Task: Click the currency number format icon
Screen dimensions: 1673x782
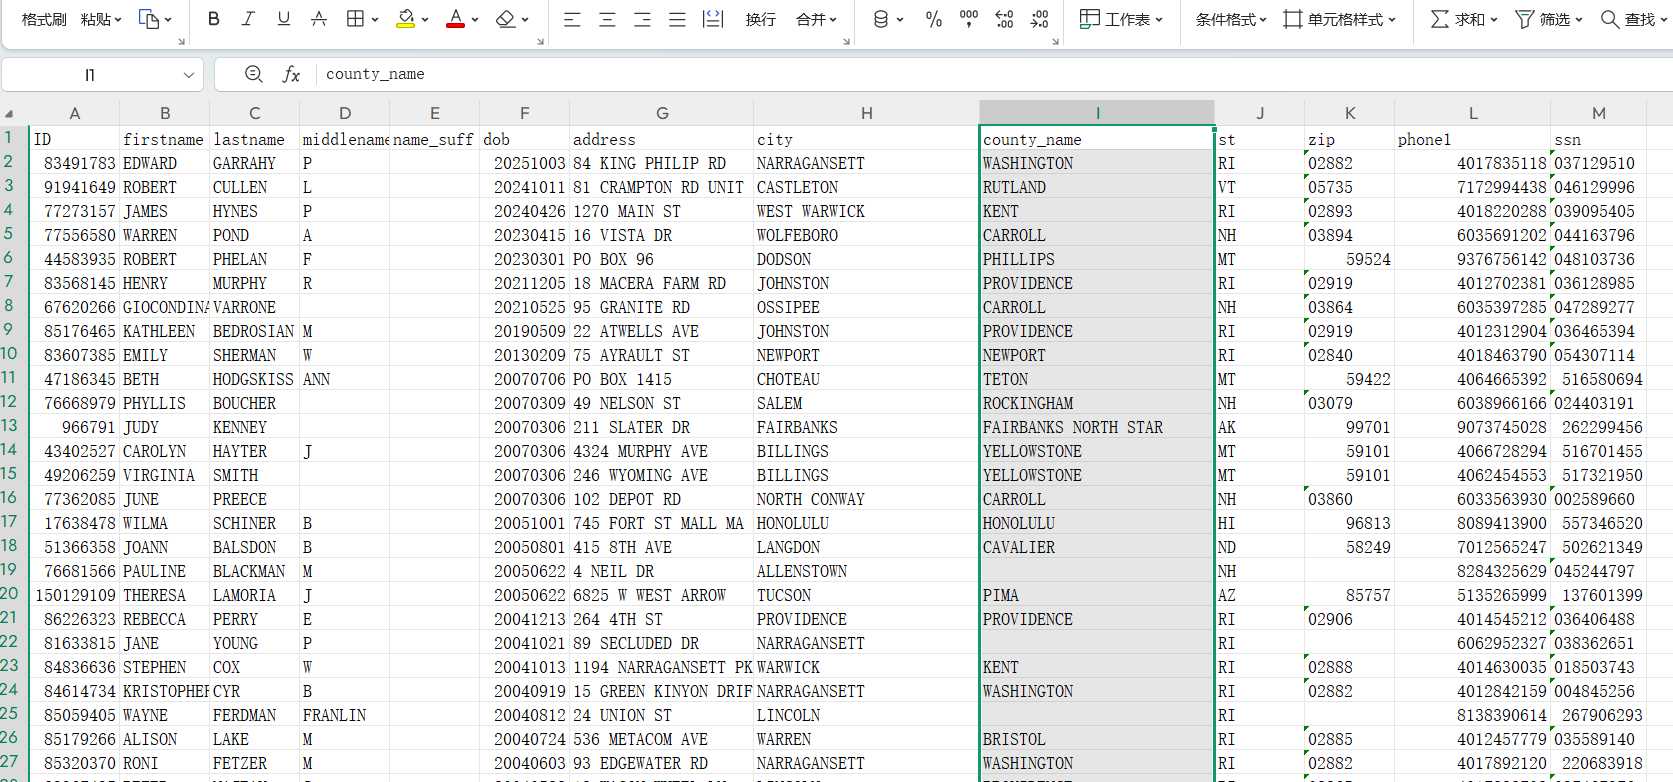Action: (880, 19)
